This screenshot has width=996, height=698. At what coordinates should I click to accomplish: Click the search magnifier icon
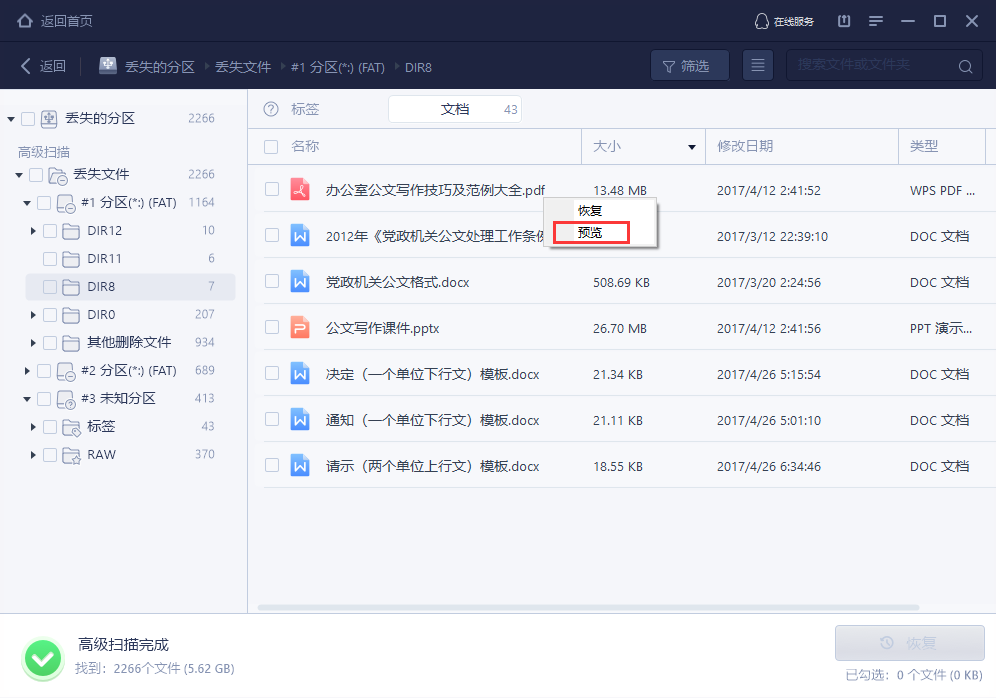point(962,65)
